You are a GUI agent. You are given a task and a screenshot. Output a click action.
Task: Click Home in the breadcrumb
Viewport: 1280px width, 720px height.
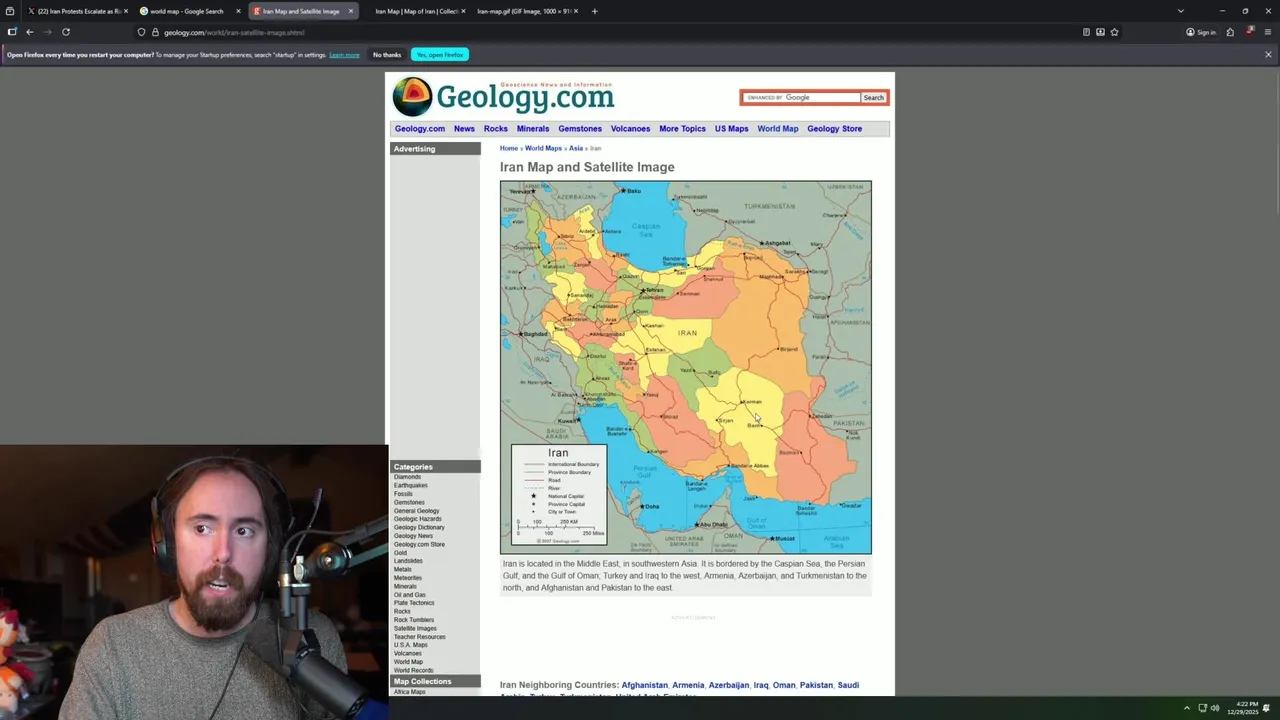[x=509, y=148]
